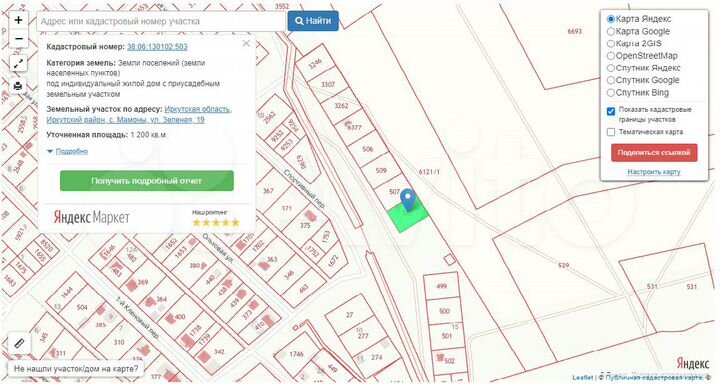Click the five-star rating
The height and width of the screenshot is (384, 720).
pyautogui.click(x=216, y=223)
